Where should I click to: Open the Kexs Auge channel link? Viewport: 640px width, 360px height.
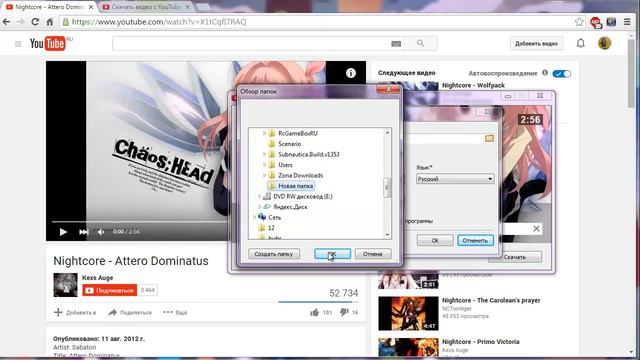coord(98,278)
